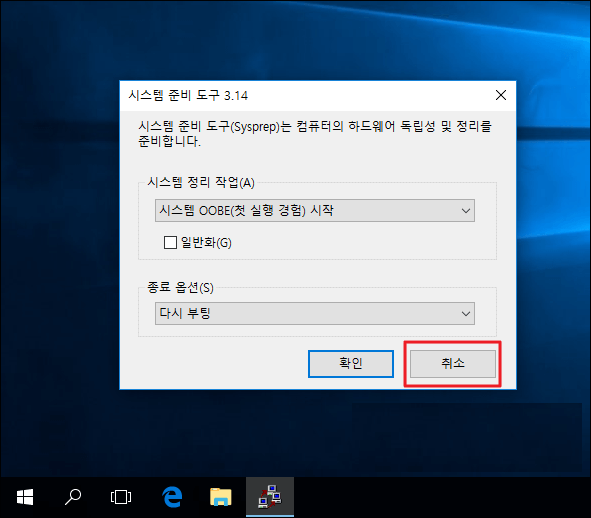Enable the 일반화(G) checkbox
The image size is (591, 518).
[x=170, y=242]
